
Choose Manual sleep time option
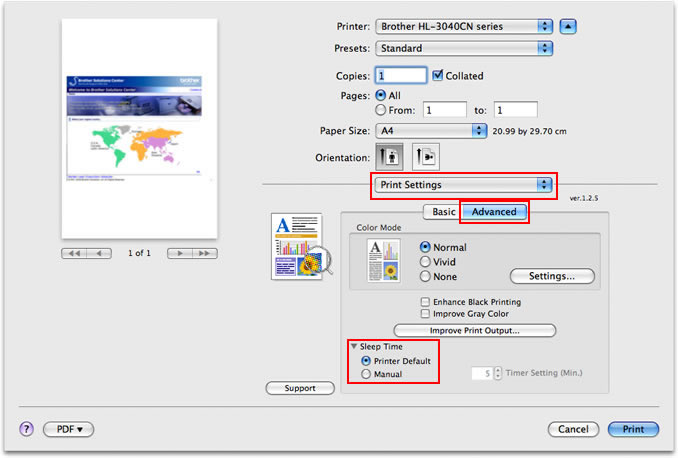coord(366,374)
